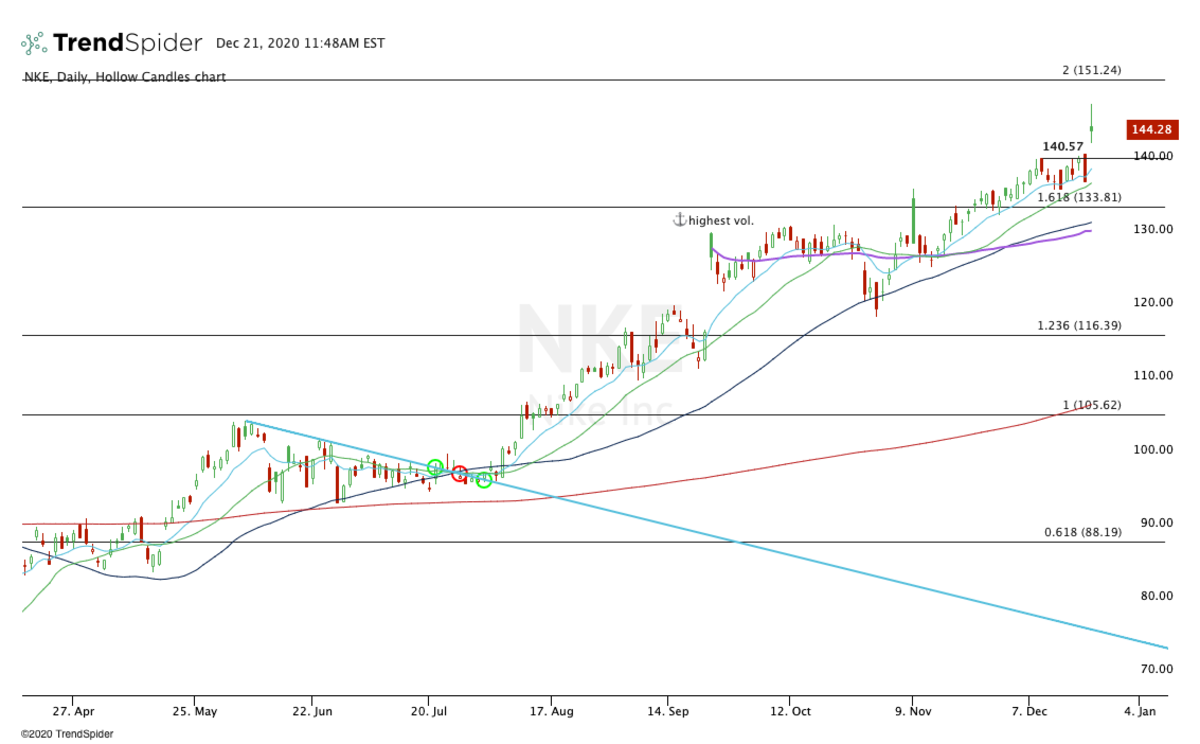1200x744 pixels.
Task: Click the anchor icon beside highest vol.
Action: tap(679, 220)
